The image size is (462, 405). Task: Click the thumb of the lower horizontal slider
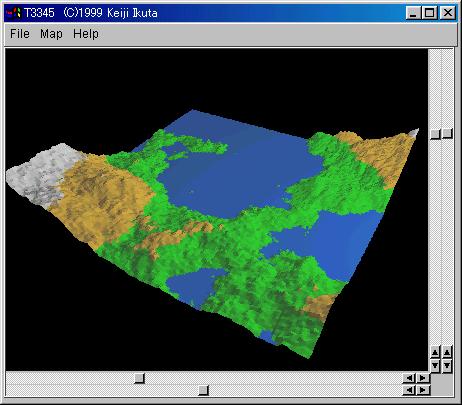click(x=203, y=390)
